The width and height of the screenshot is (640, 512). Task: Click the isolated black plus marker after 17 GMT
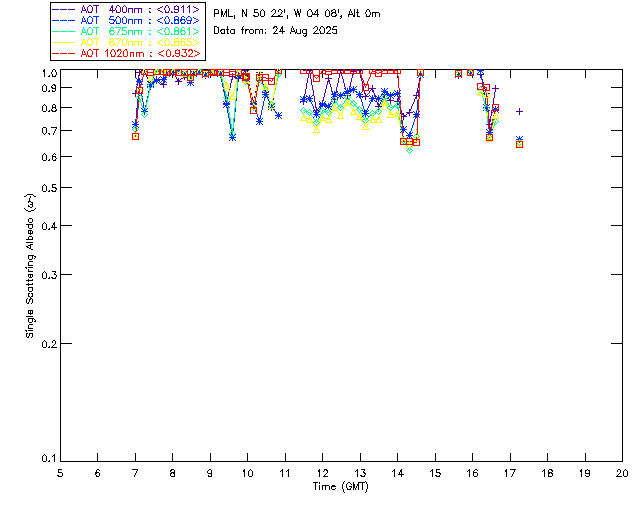(x=519, y=112)
